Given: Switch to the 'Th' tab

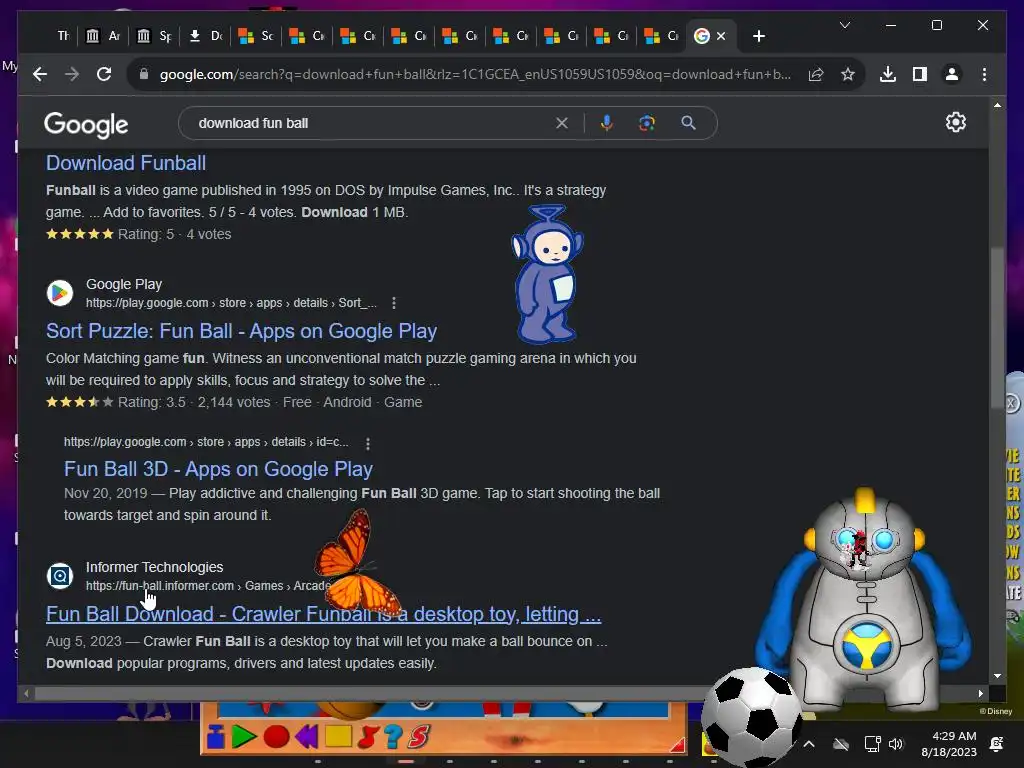Looking at the screenshot, I should [x=63, y=36].
